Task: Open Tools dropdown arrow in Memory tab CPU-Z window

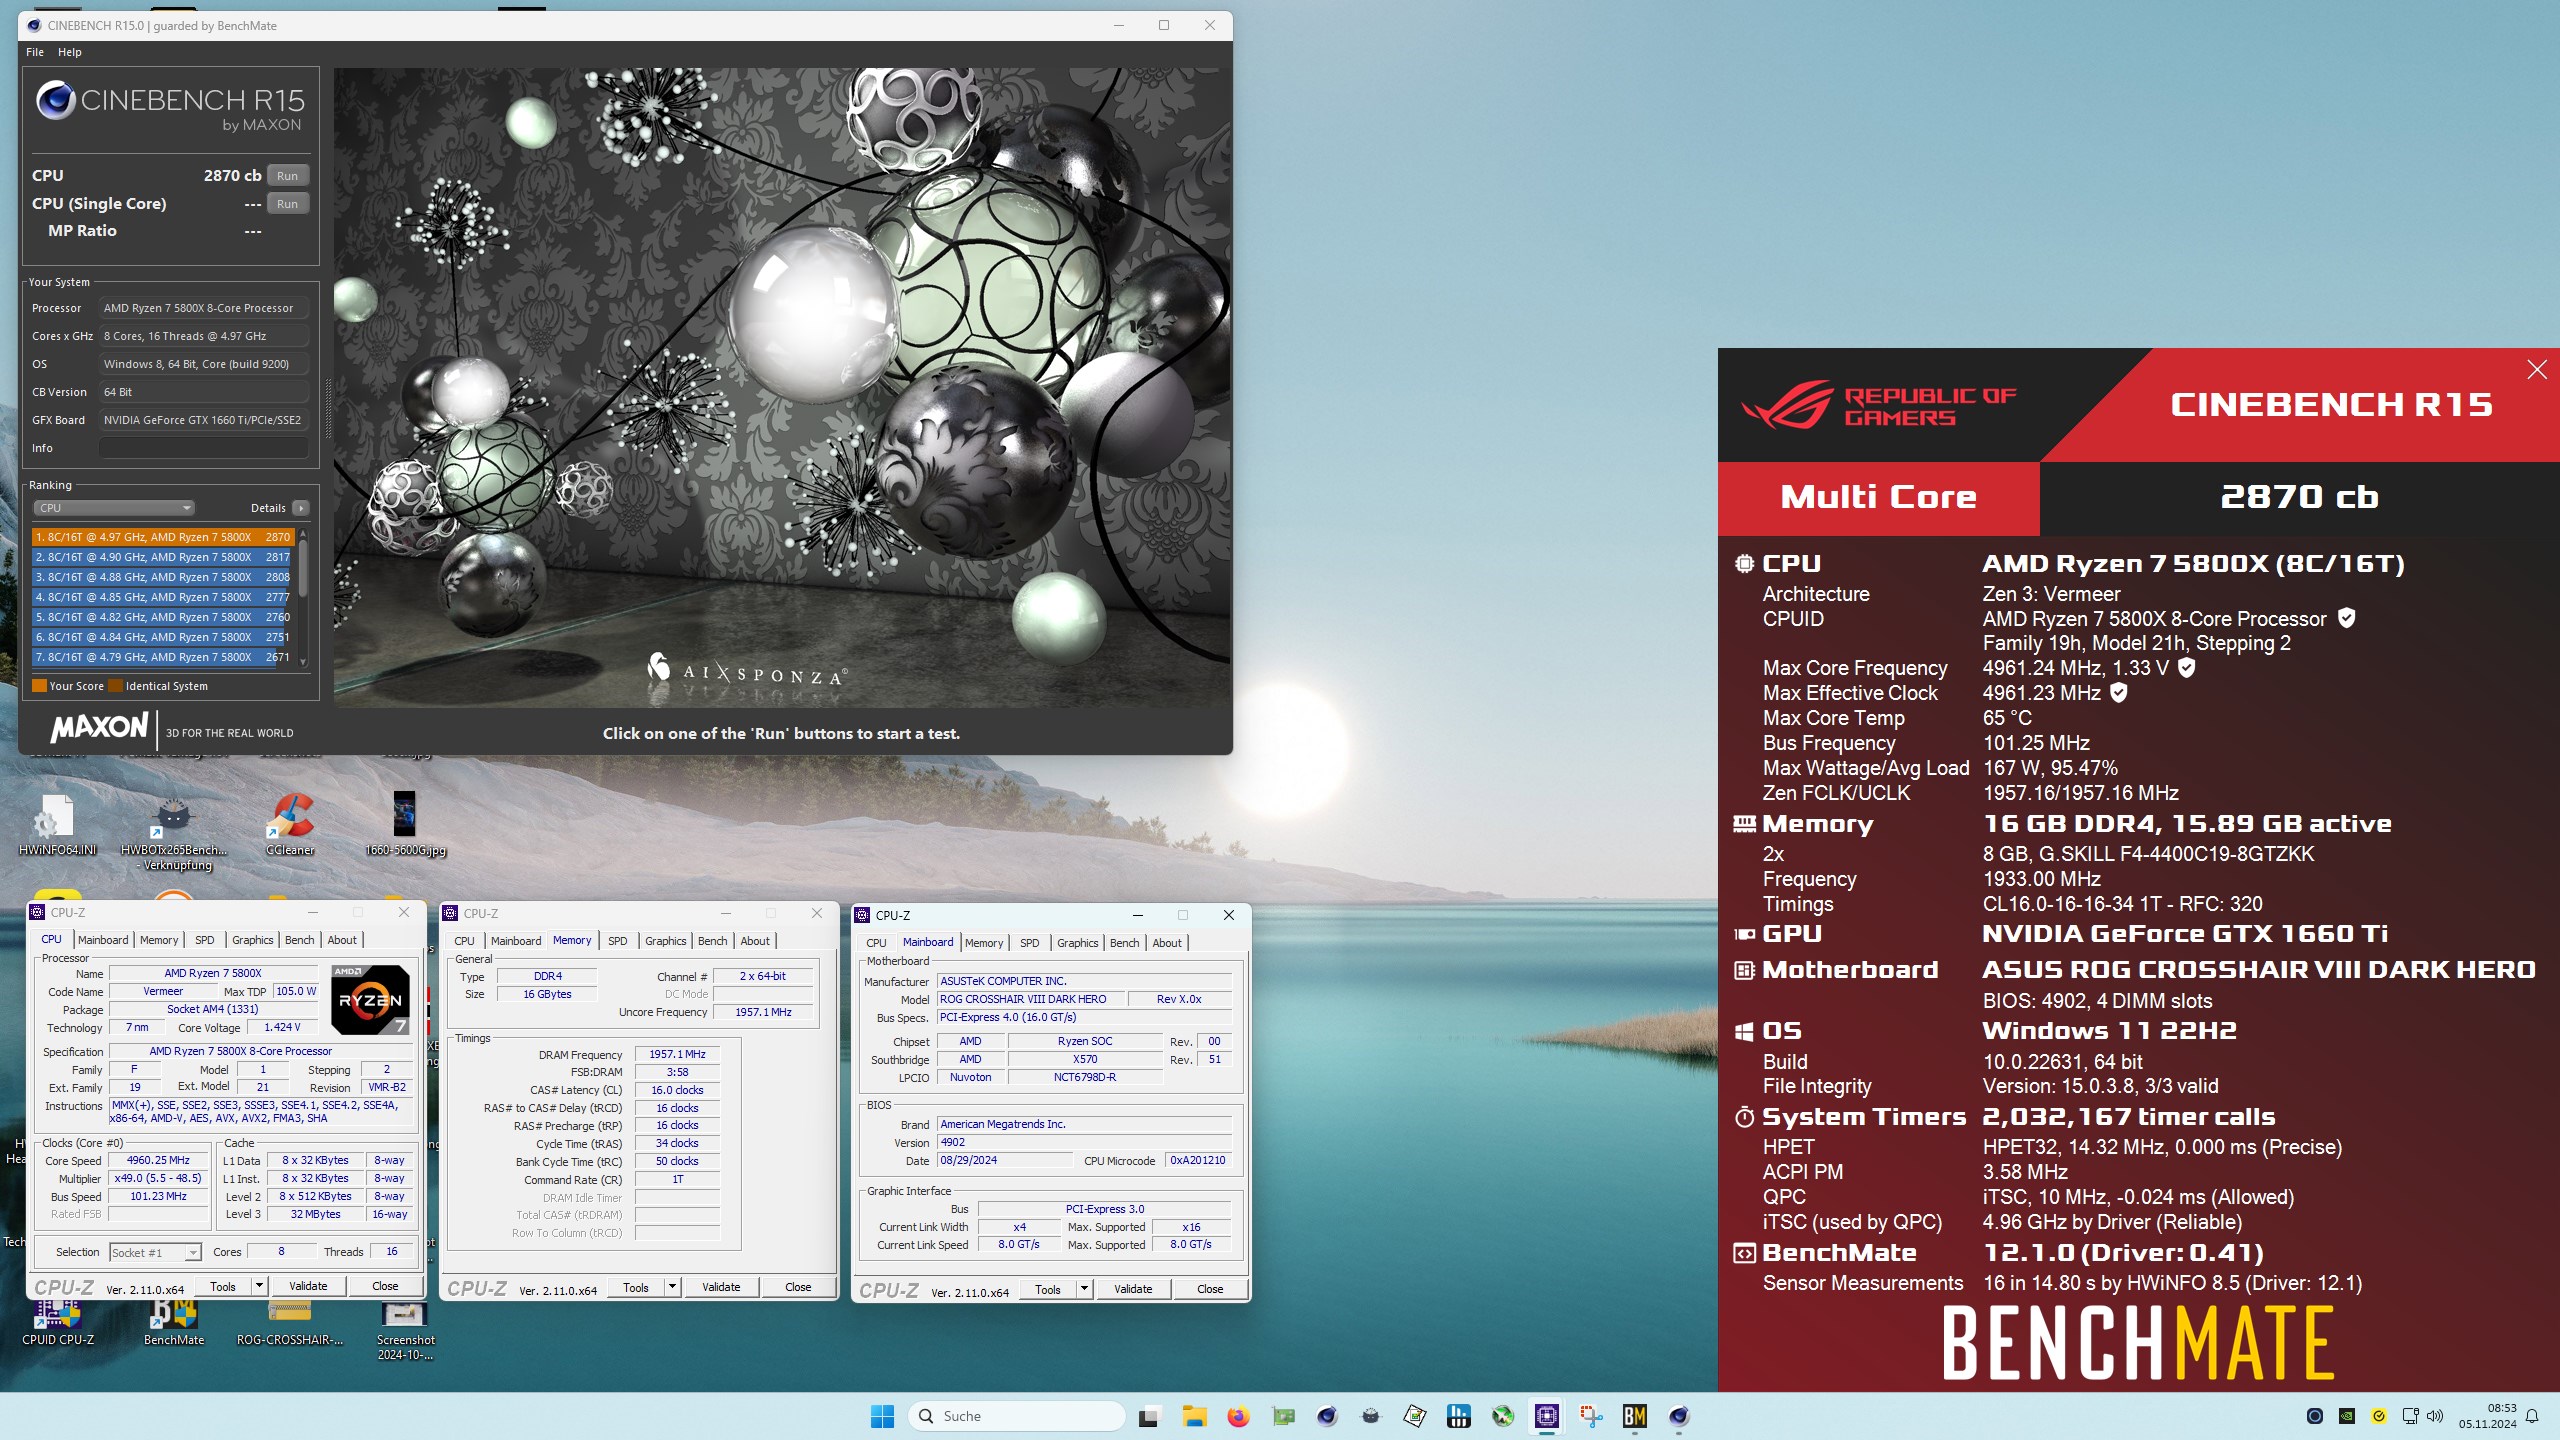Action: pos(672,1287)
